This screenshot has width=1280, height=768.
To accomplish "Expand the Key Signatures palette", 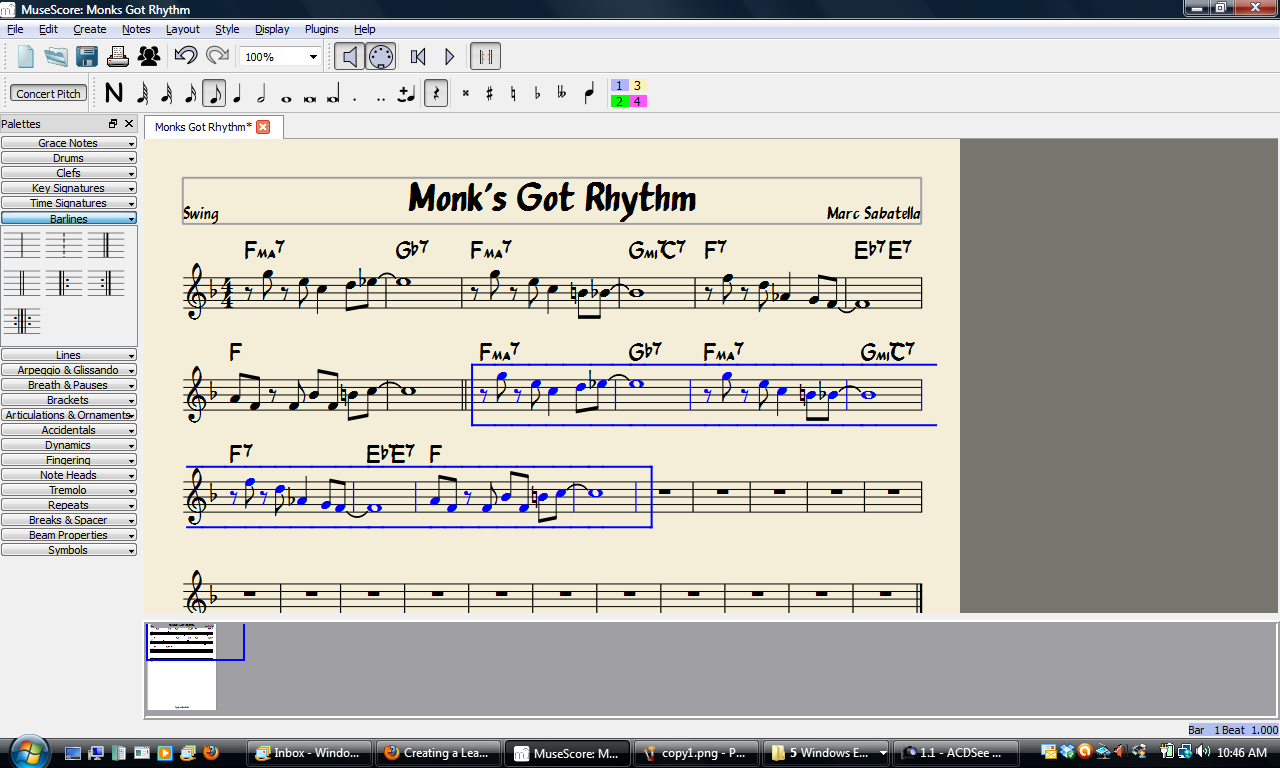I will point(69,188).
